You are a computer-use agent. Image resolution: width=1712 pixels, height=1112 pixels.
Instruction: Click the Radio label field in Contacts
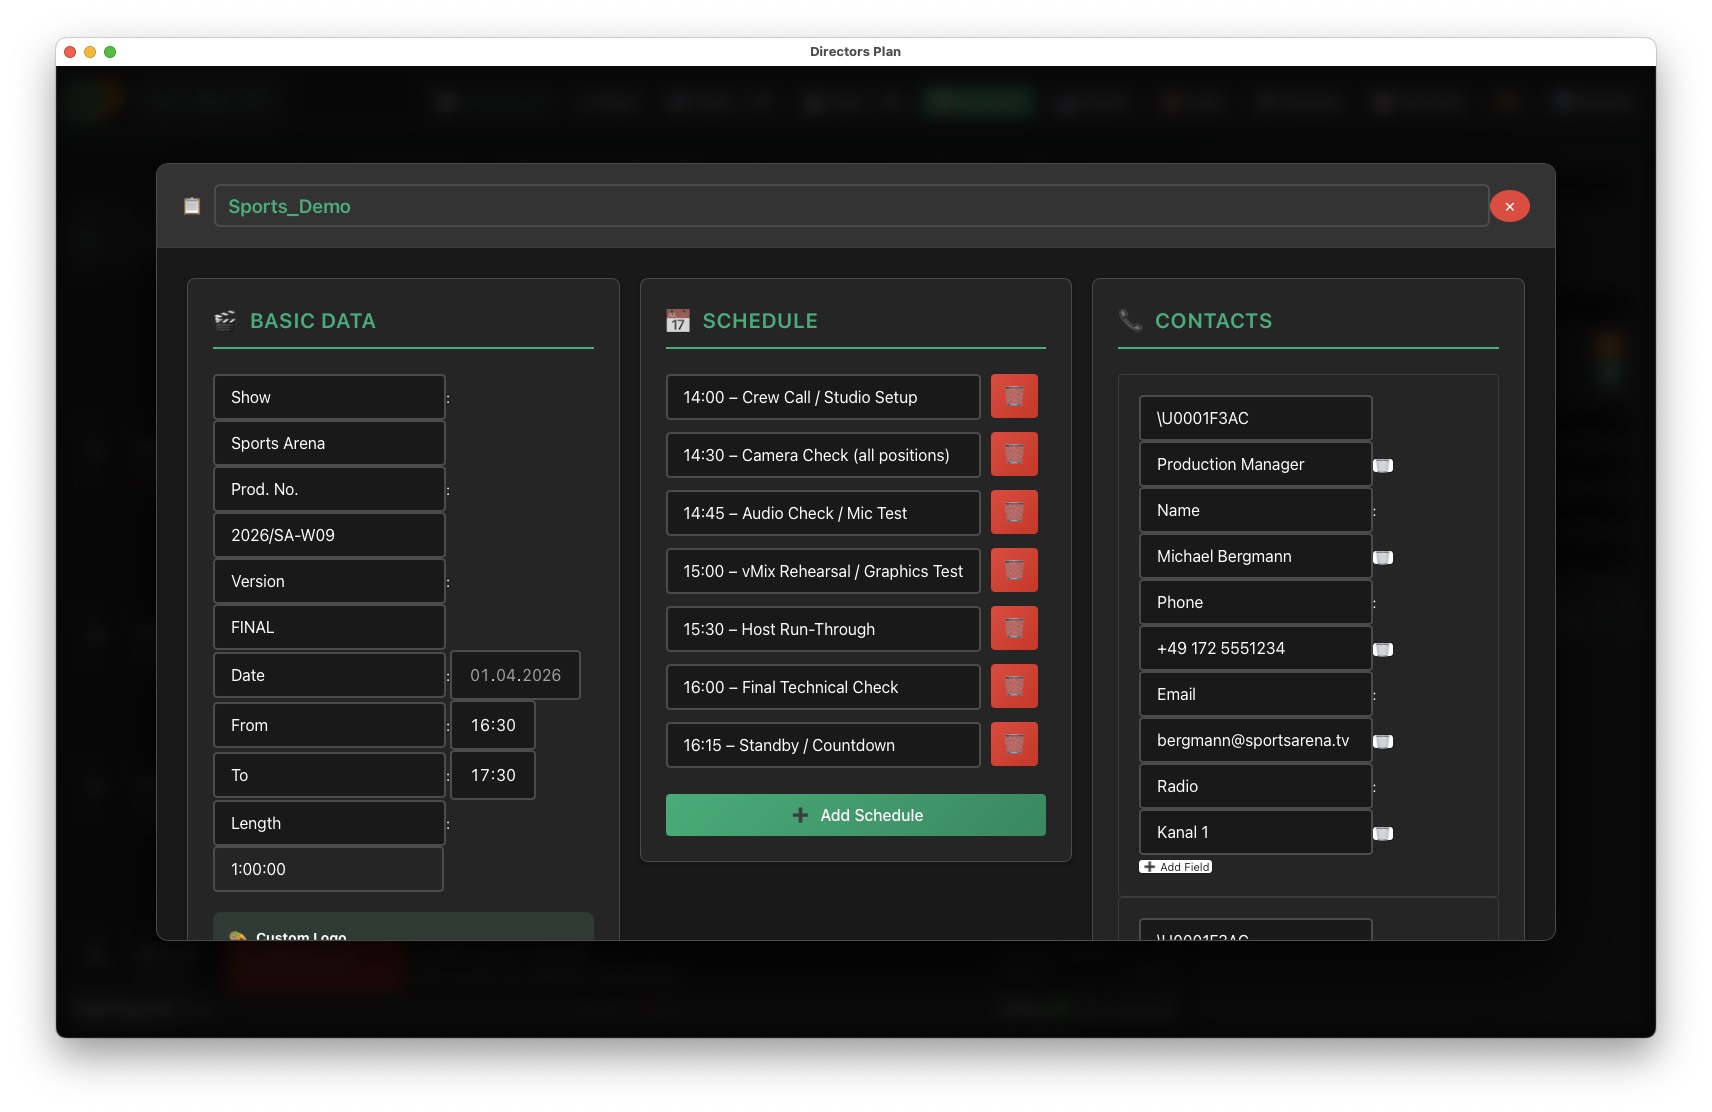1256,786
